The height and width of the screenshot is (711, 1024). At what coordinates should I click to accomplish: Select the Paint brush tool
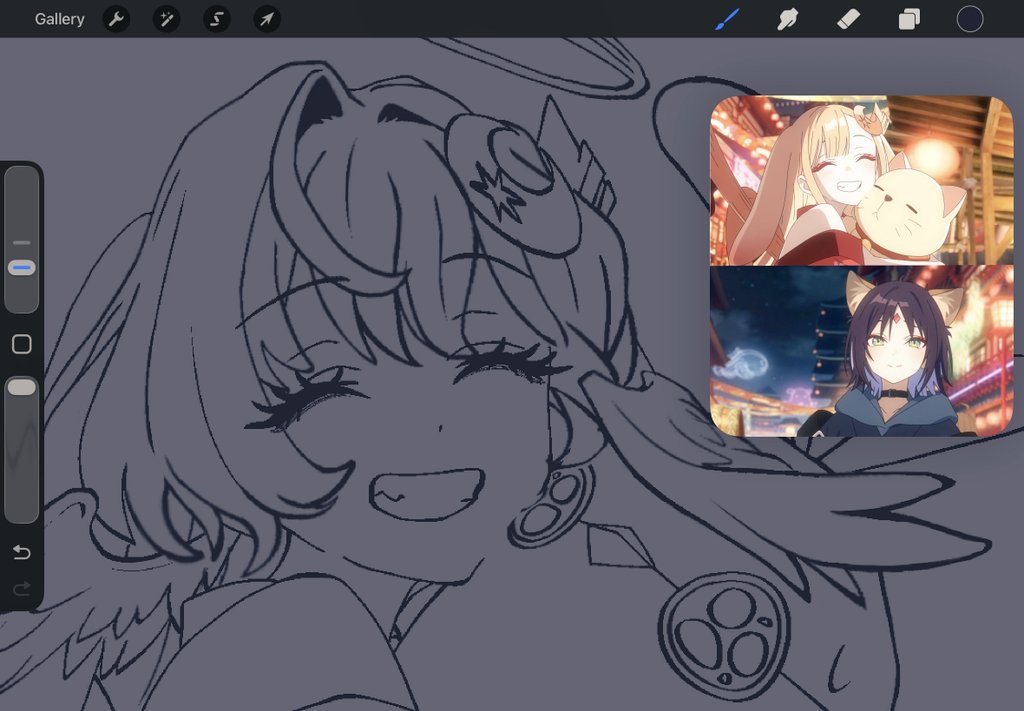[726, 18]
